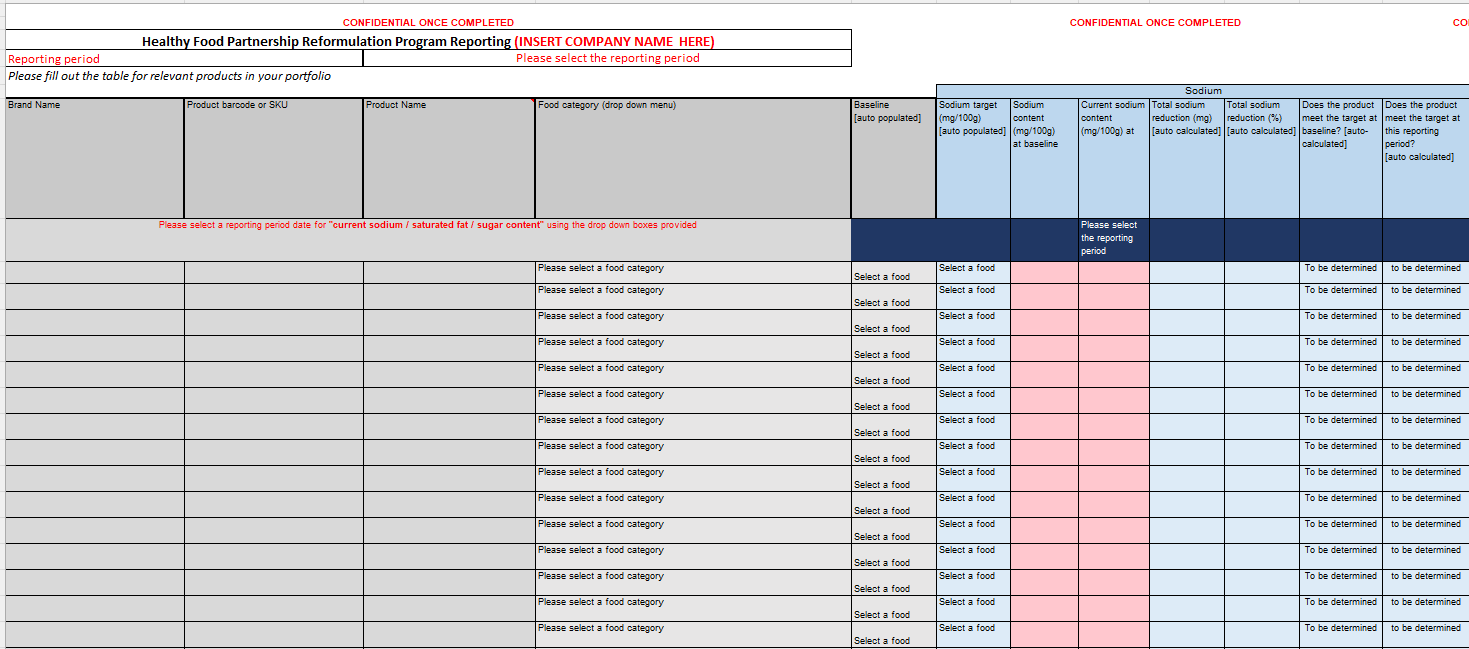Click the "Total sodium reduction (mg)" header
The width and height of the screenshot is (1469, 649).
coord(1187,158)
